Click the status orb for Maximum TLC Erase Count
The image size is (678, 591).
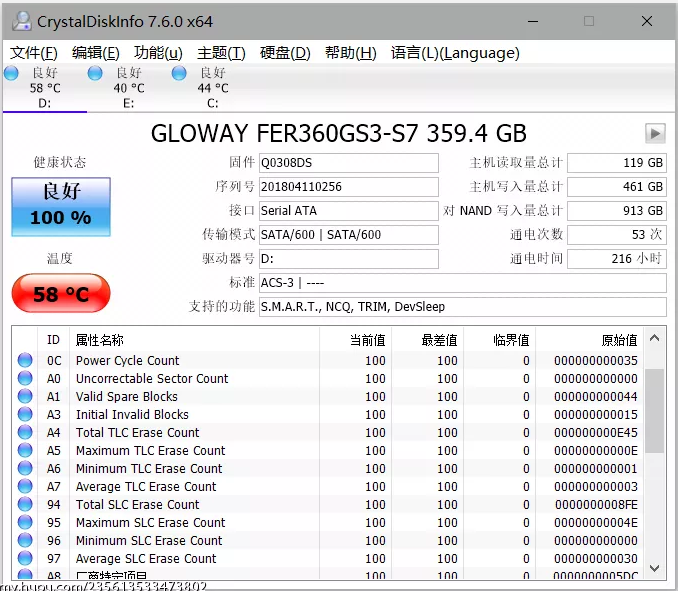(x=25, y=450)
